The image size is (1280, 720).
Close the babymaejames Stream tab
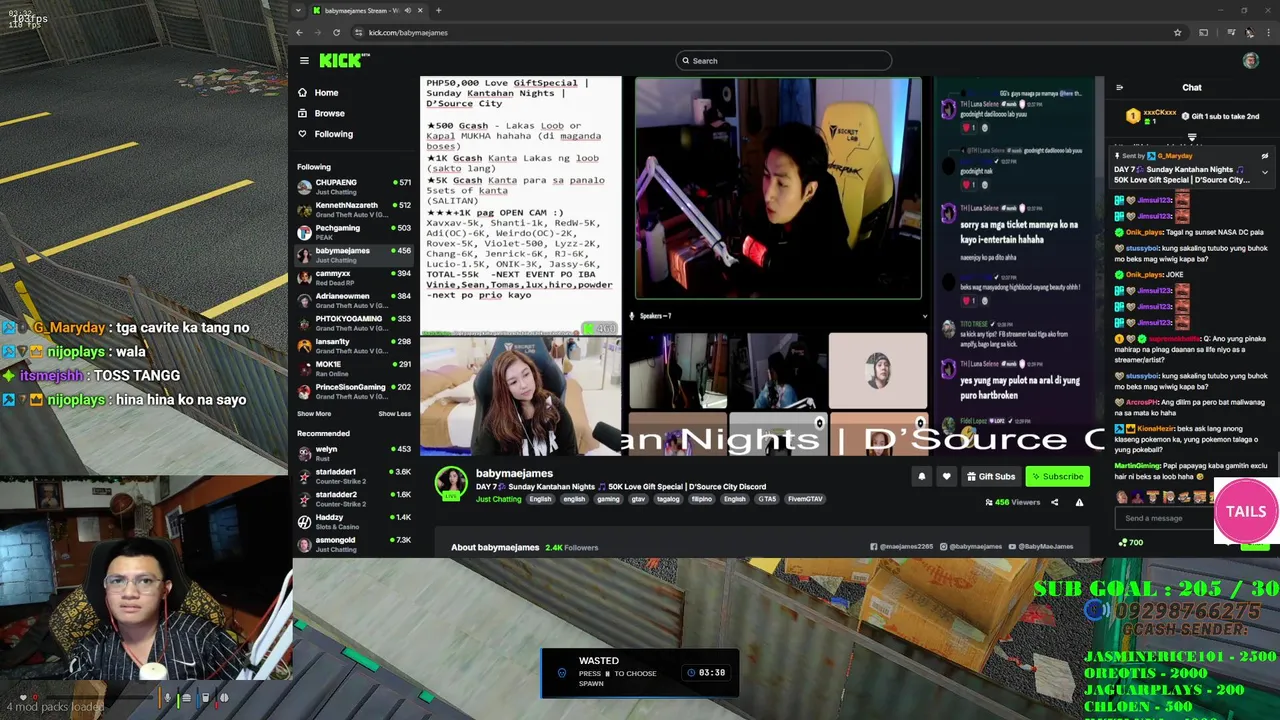(x=420, y=10)
